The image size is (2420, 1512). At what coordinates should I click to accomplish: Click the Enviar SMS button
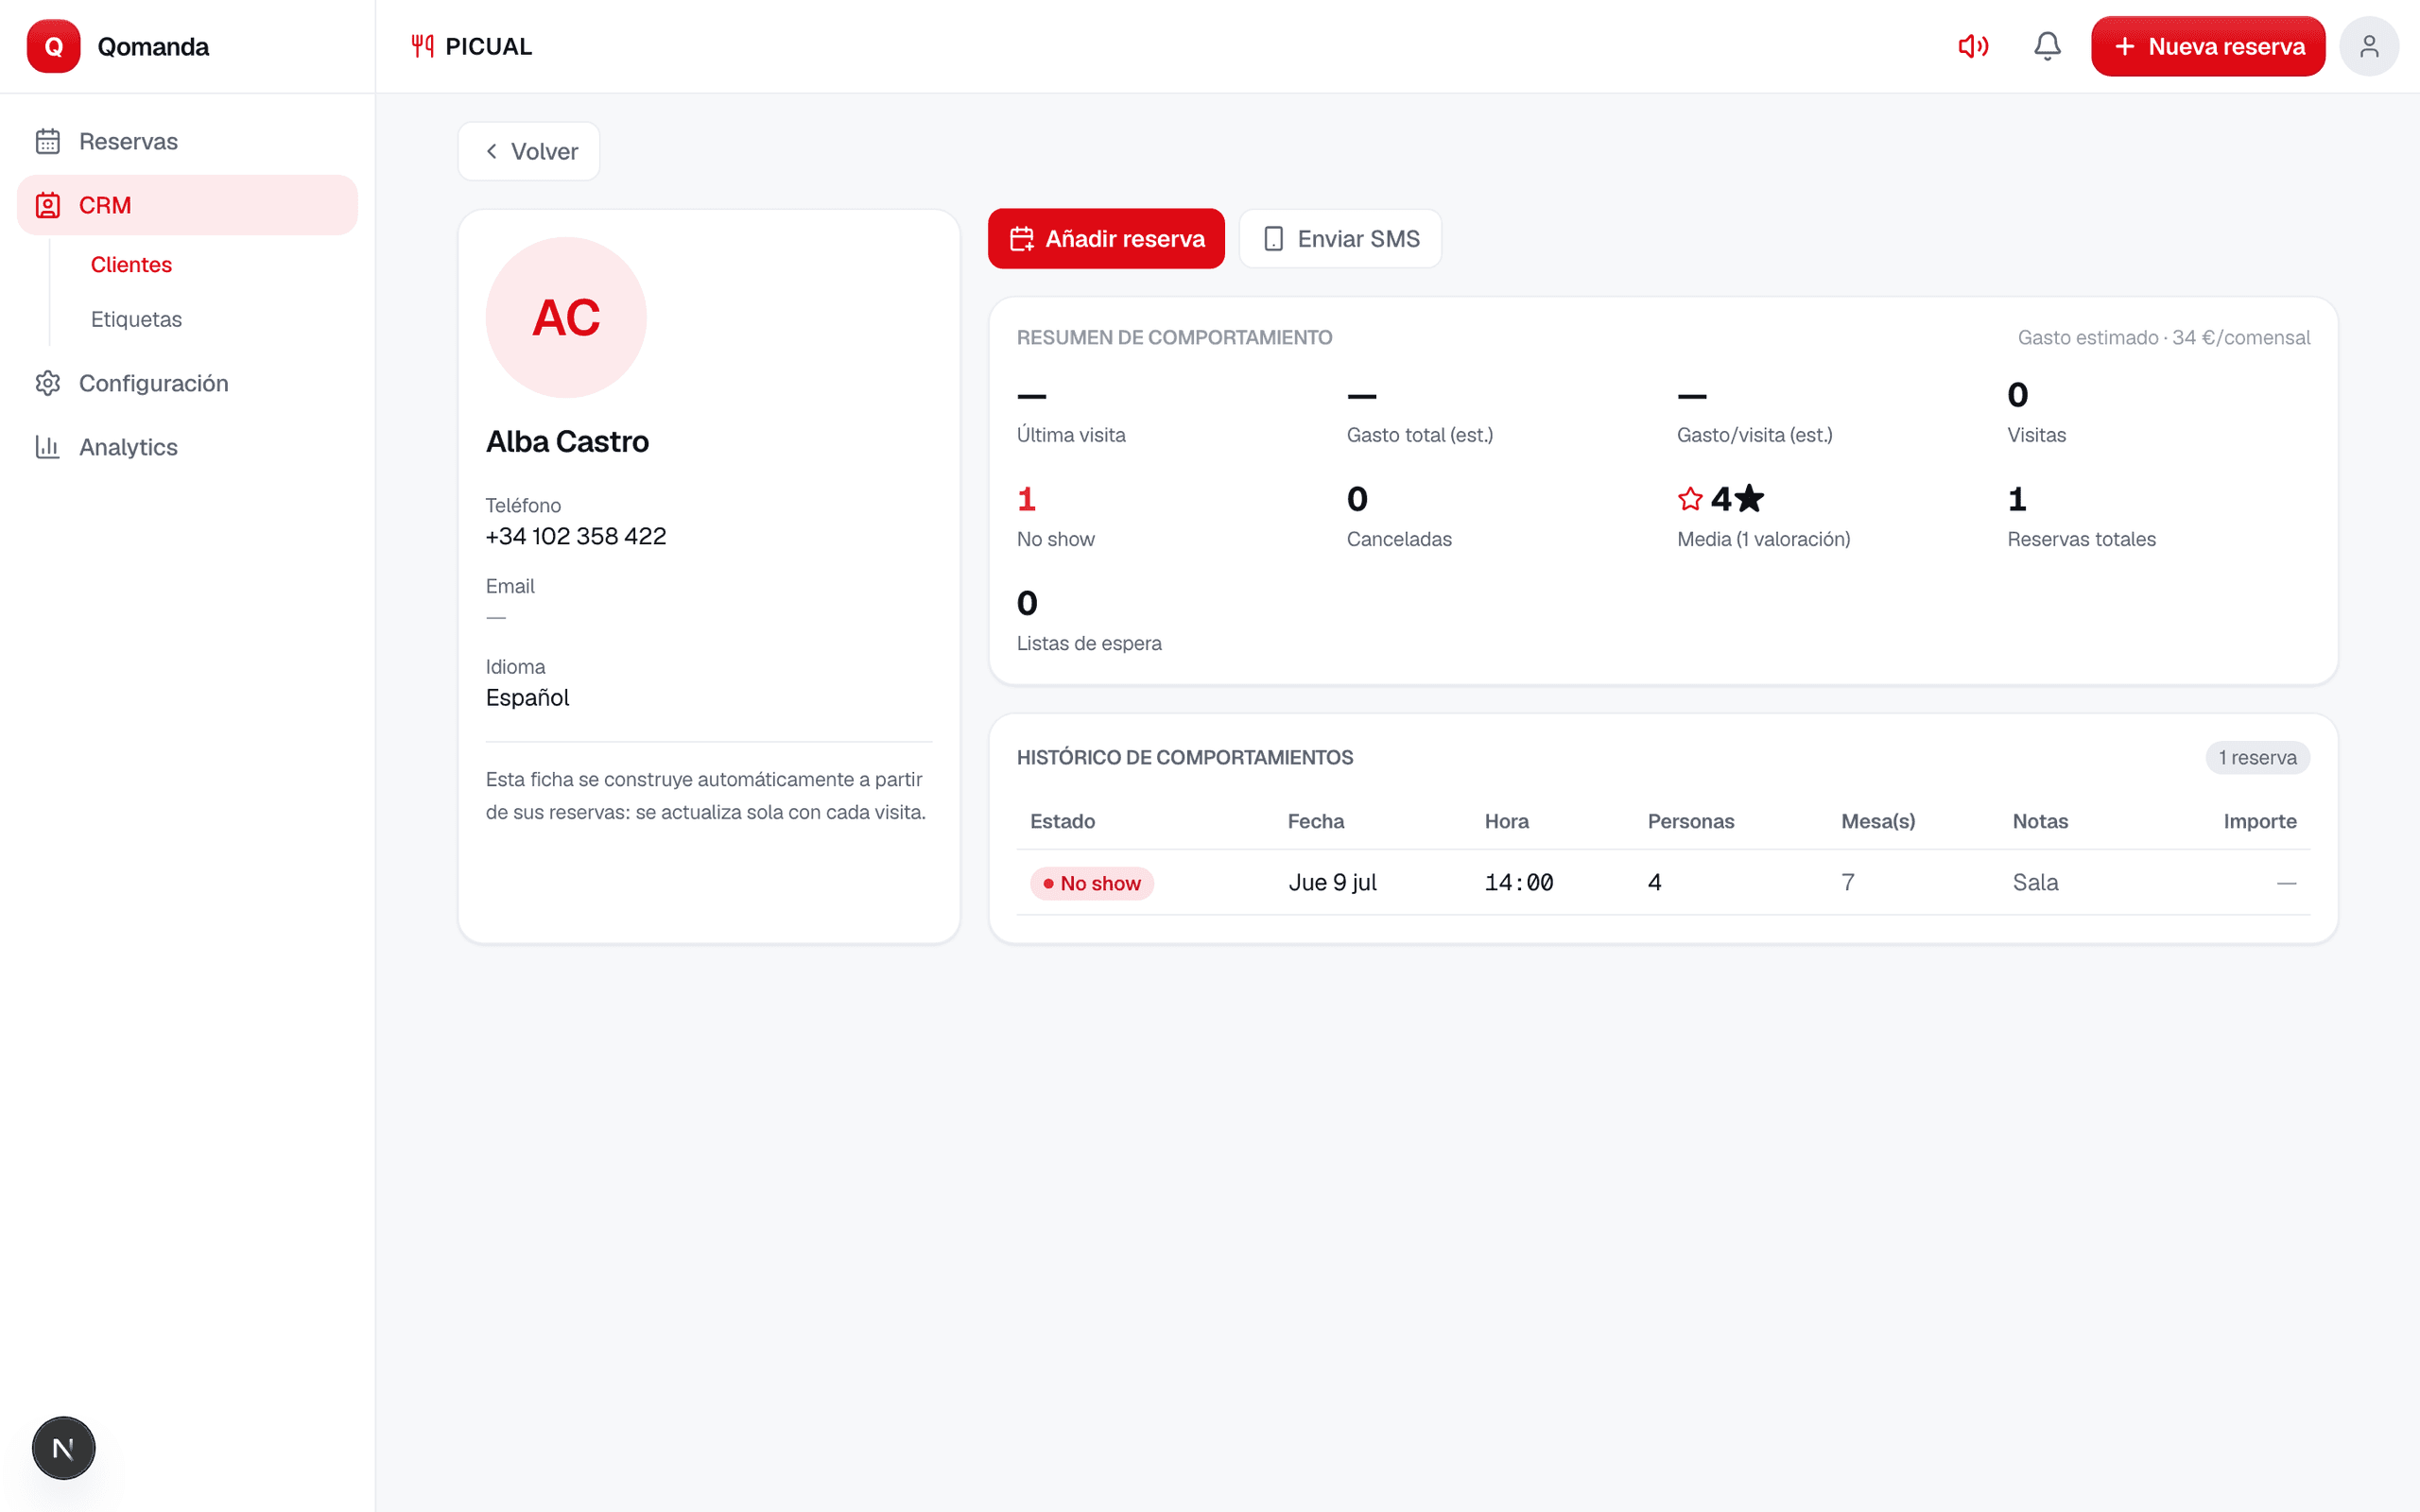(1340, 239)
